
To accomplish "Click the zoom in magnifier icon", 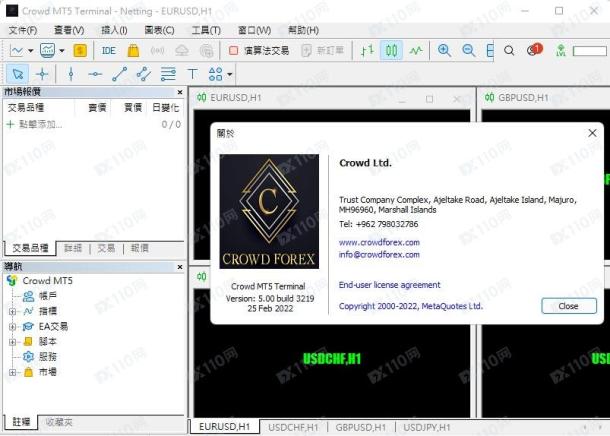I will [445, 50].
